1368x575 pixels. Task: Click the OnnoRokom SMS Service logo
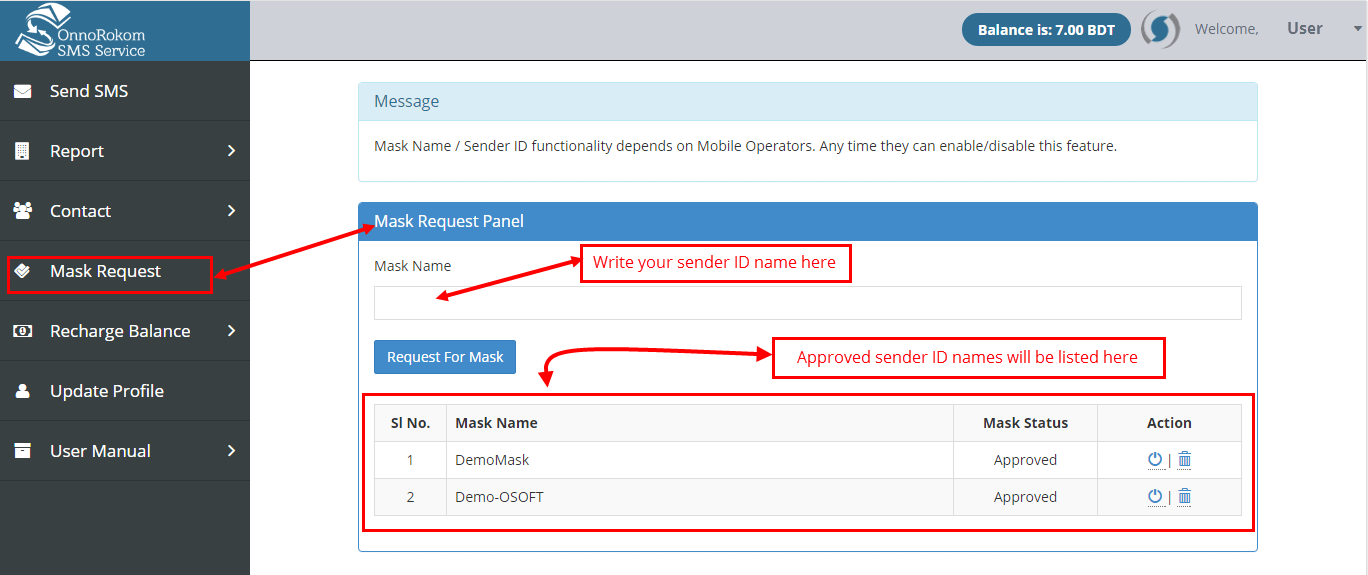pos(80,30)
